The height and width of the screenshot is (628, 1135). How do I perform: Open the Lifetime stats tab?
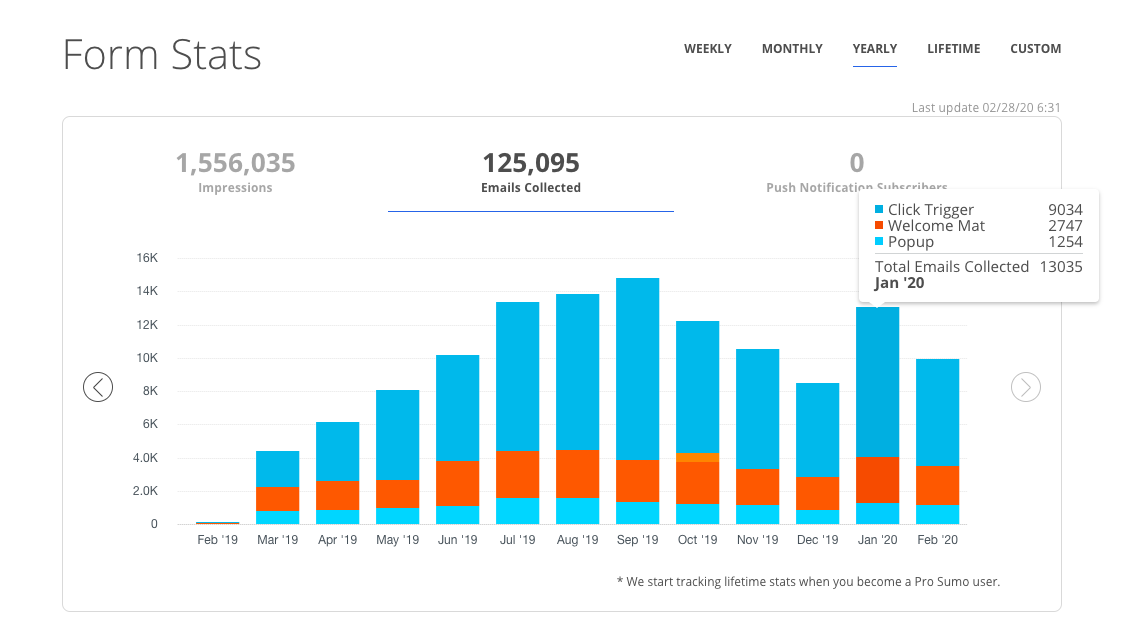[x=953, y=49]
